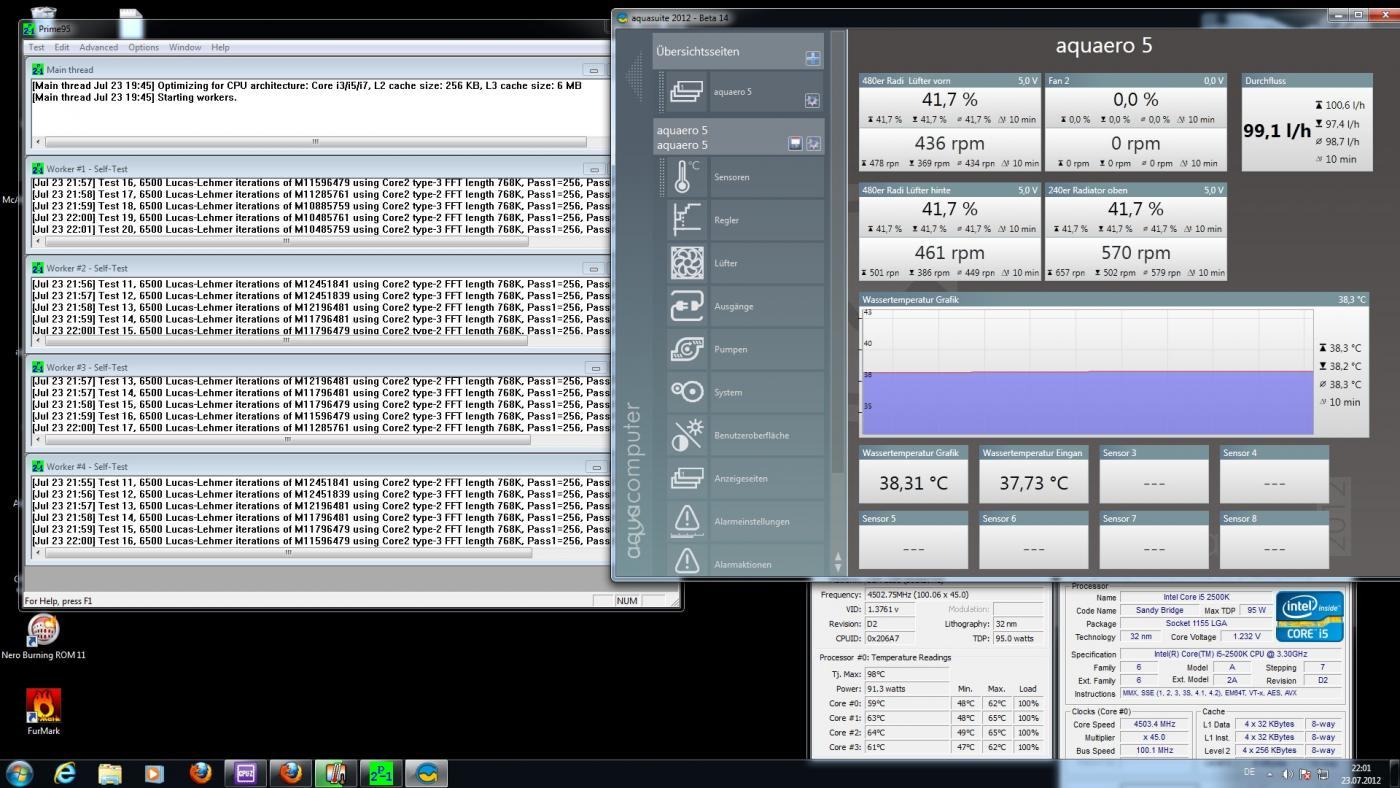Open the Windows Start button

point(19,773)
